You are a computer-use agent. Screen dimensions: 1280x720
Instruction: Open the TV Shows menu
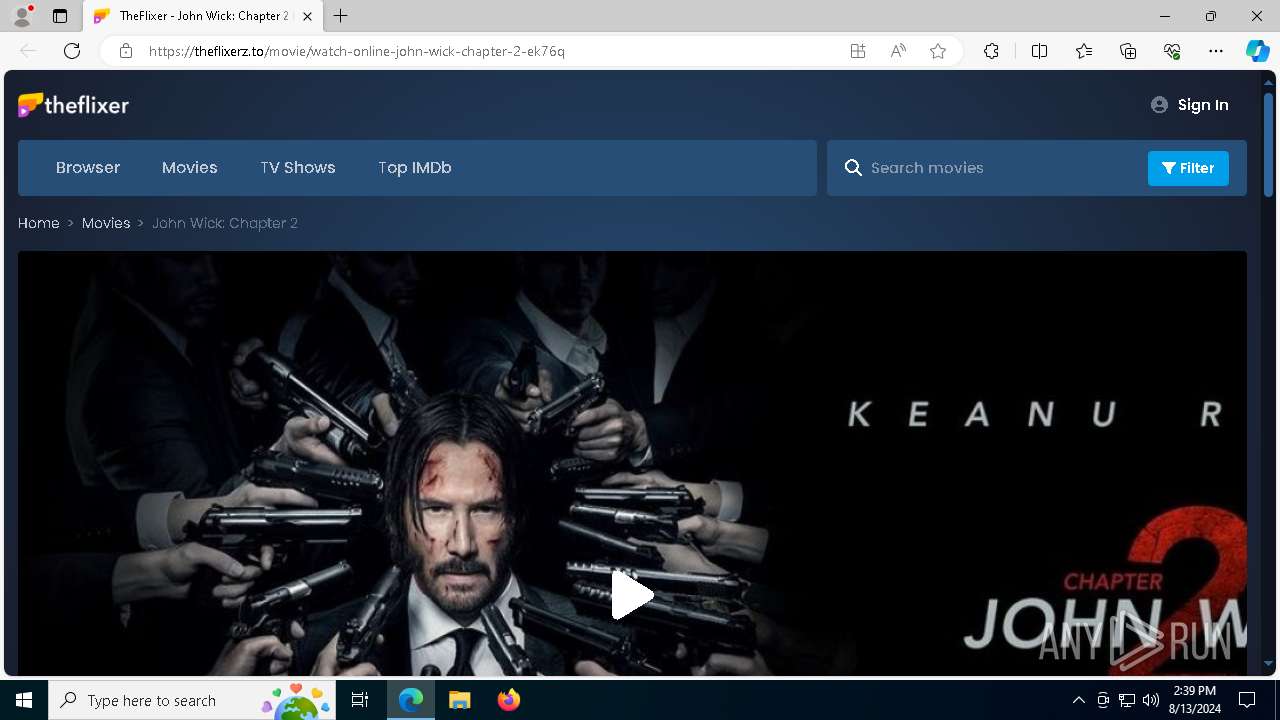click(x=298, y=168)
